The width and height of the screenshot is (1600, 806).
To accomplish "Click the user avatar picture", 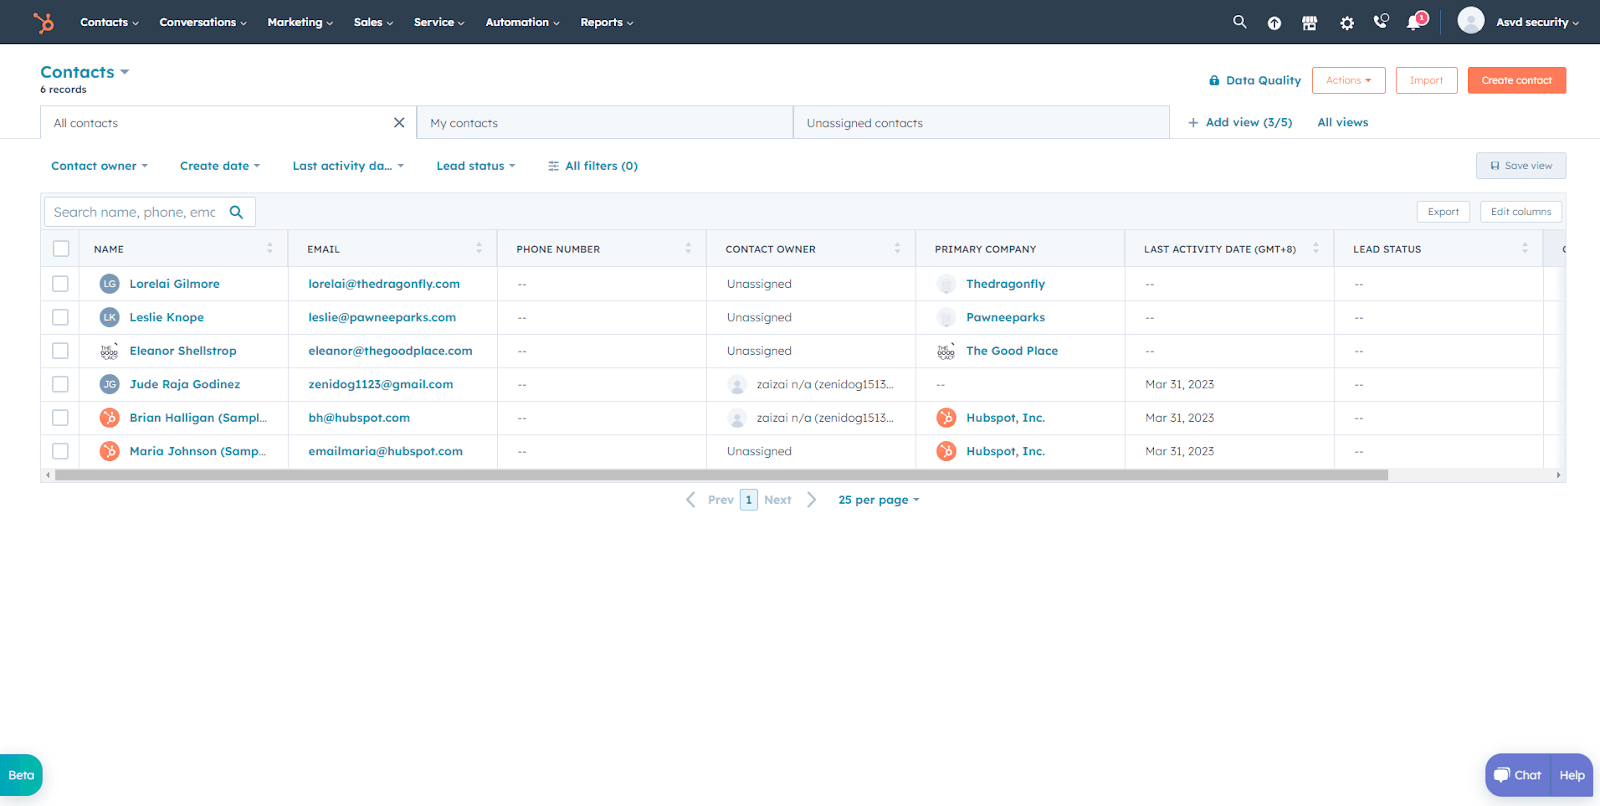I will pos(1470,21).
